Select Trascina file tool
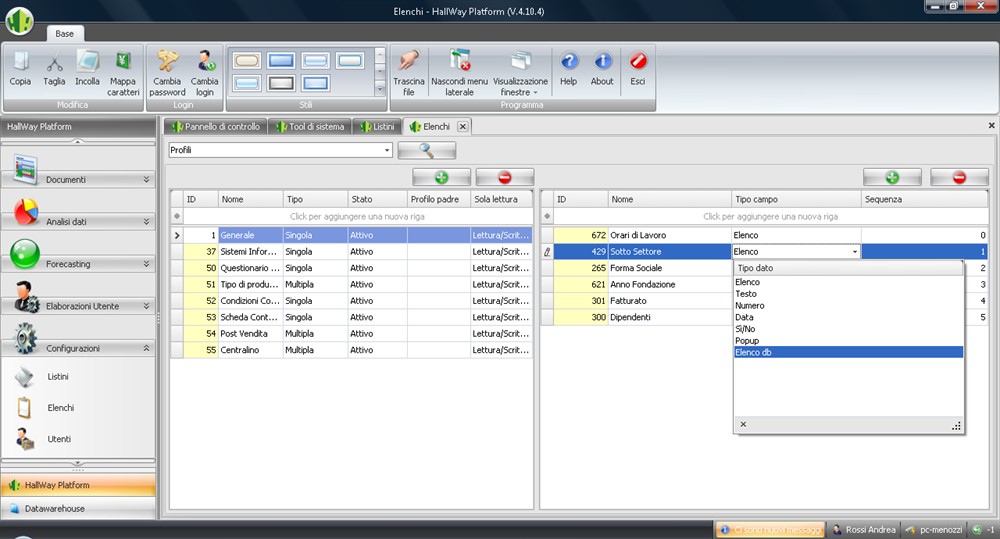Viewport: 1000px width, 539px height. pyautogui.click(x=409, y=73)
